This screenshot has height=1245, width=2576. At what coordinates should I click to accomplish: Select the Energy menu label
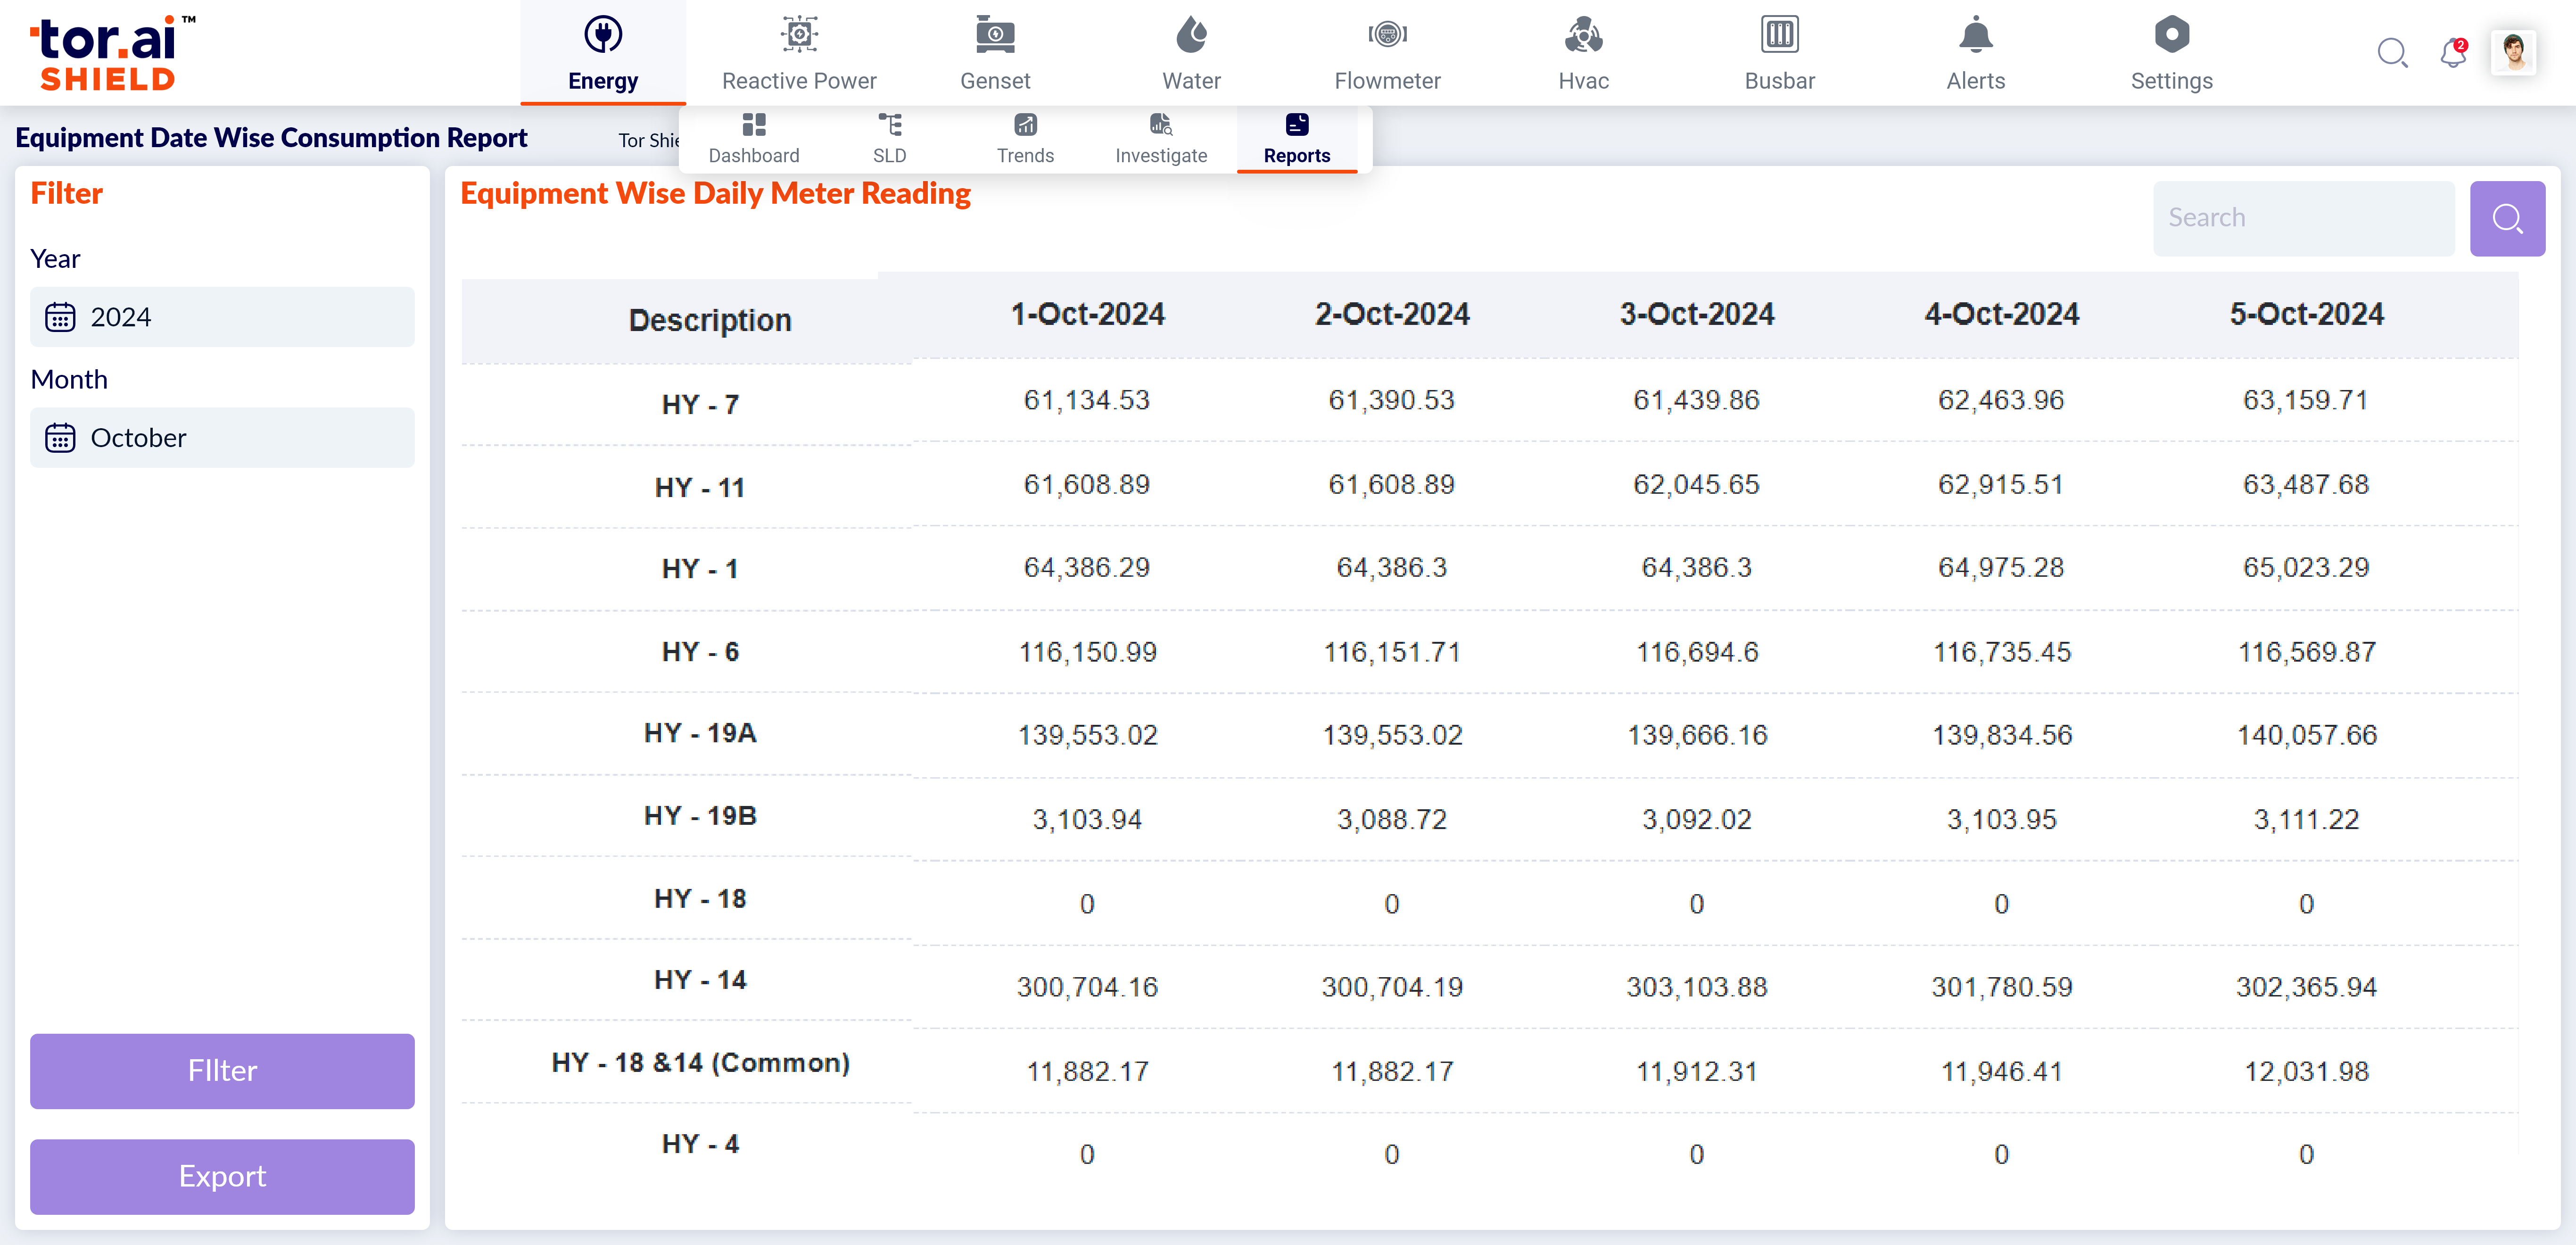(x=603, y=81)
